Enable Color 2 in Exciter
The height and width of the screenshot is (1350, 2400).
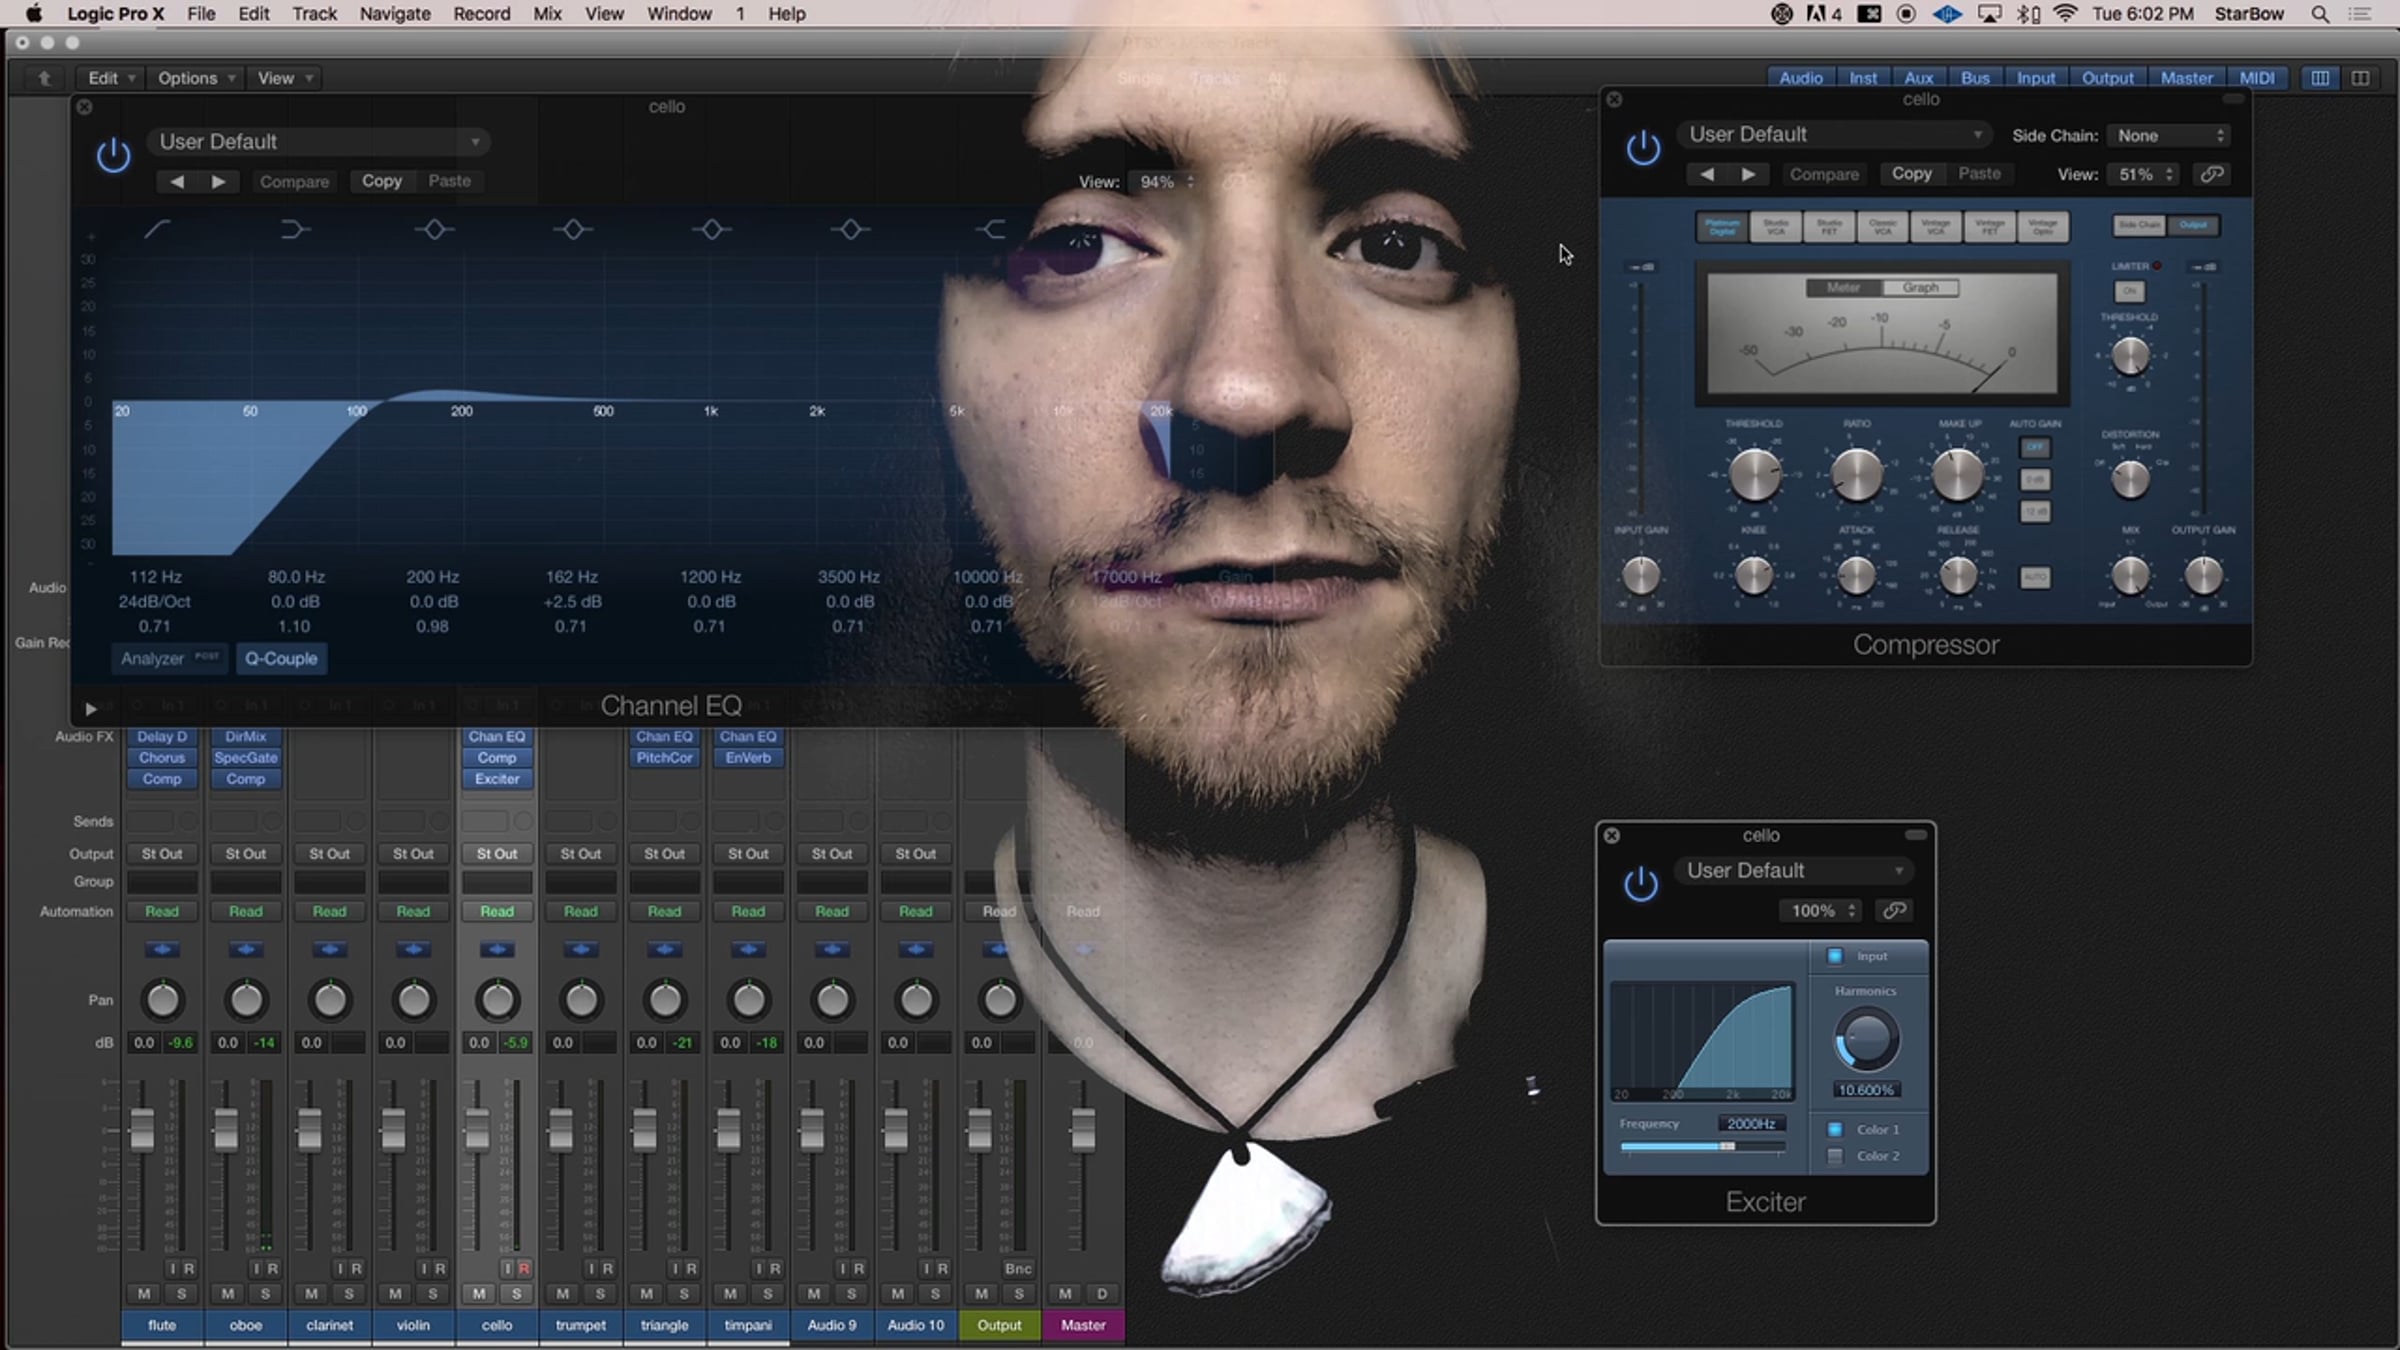click(1835, 1156)
